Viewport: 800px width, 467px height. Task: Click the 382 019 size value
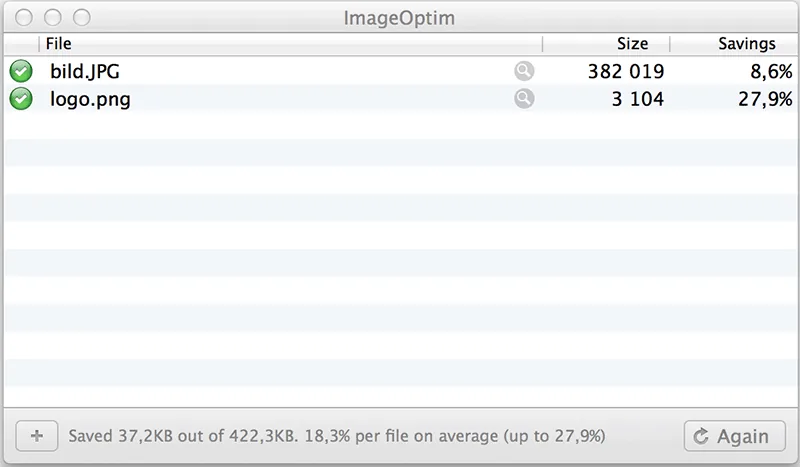[626, 71]
